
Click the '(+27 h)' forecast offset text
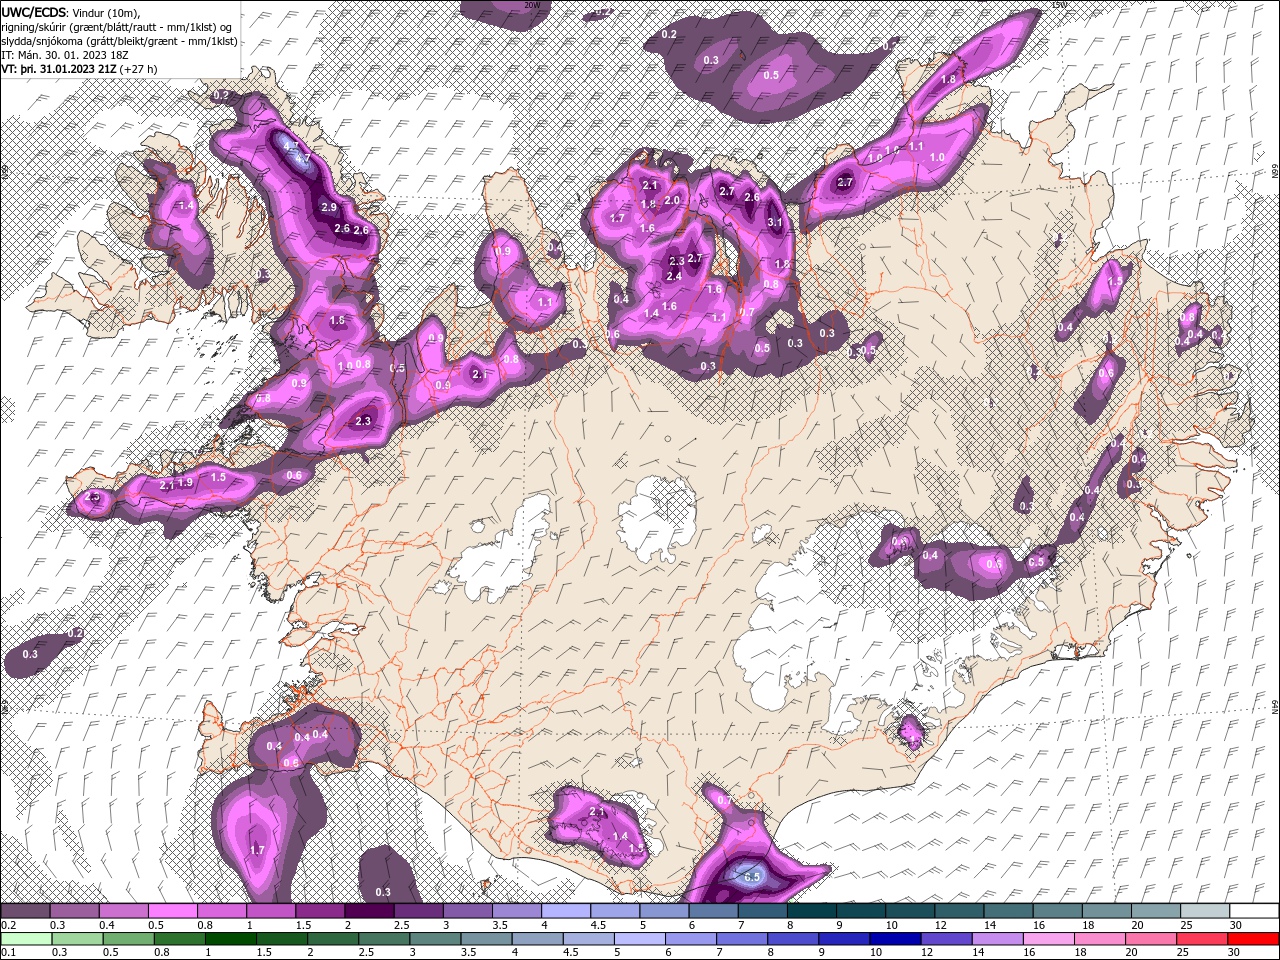click(x=139, y=69)
